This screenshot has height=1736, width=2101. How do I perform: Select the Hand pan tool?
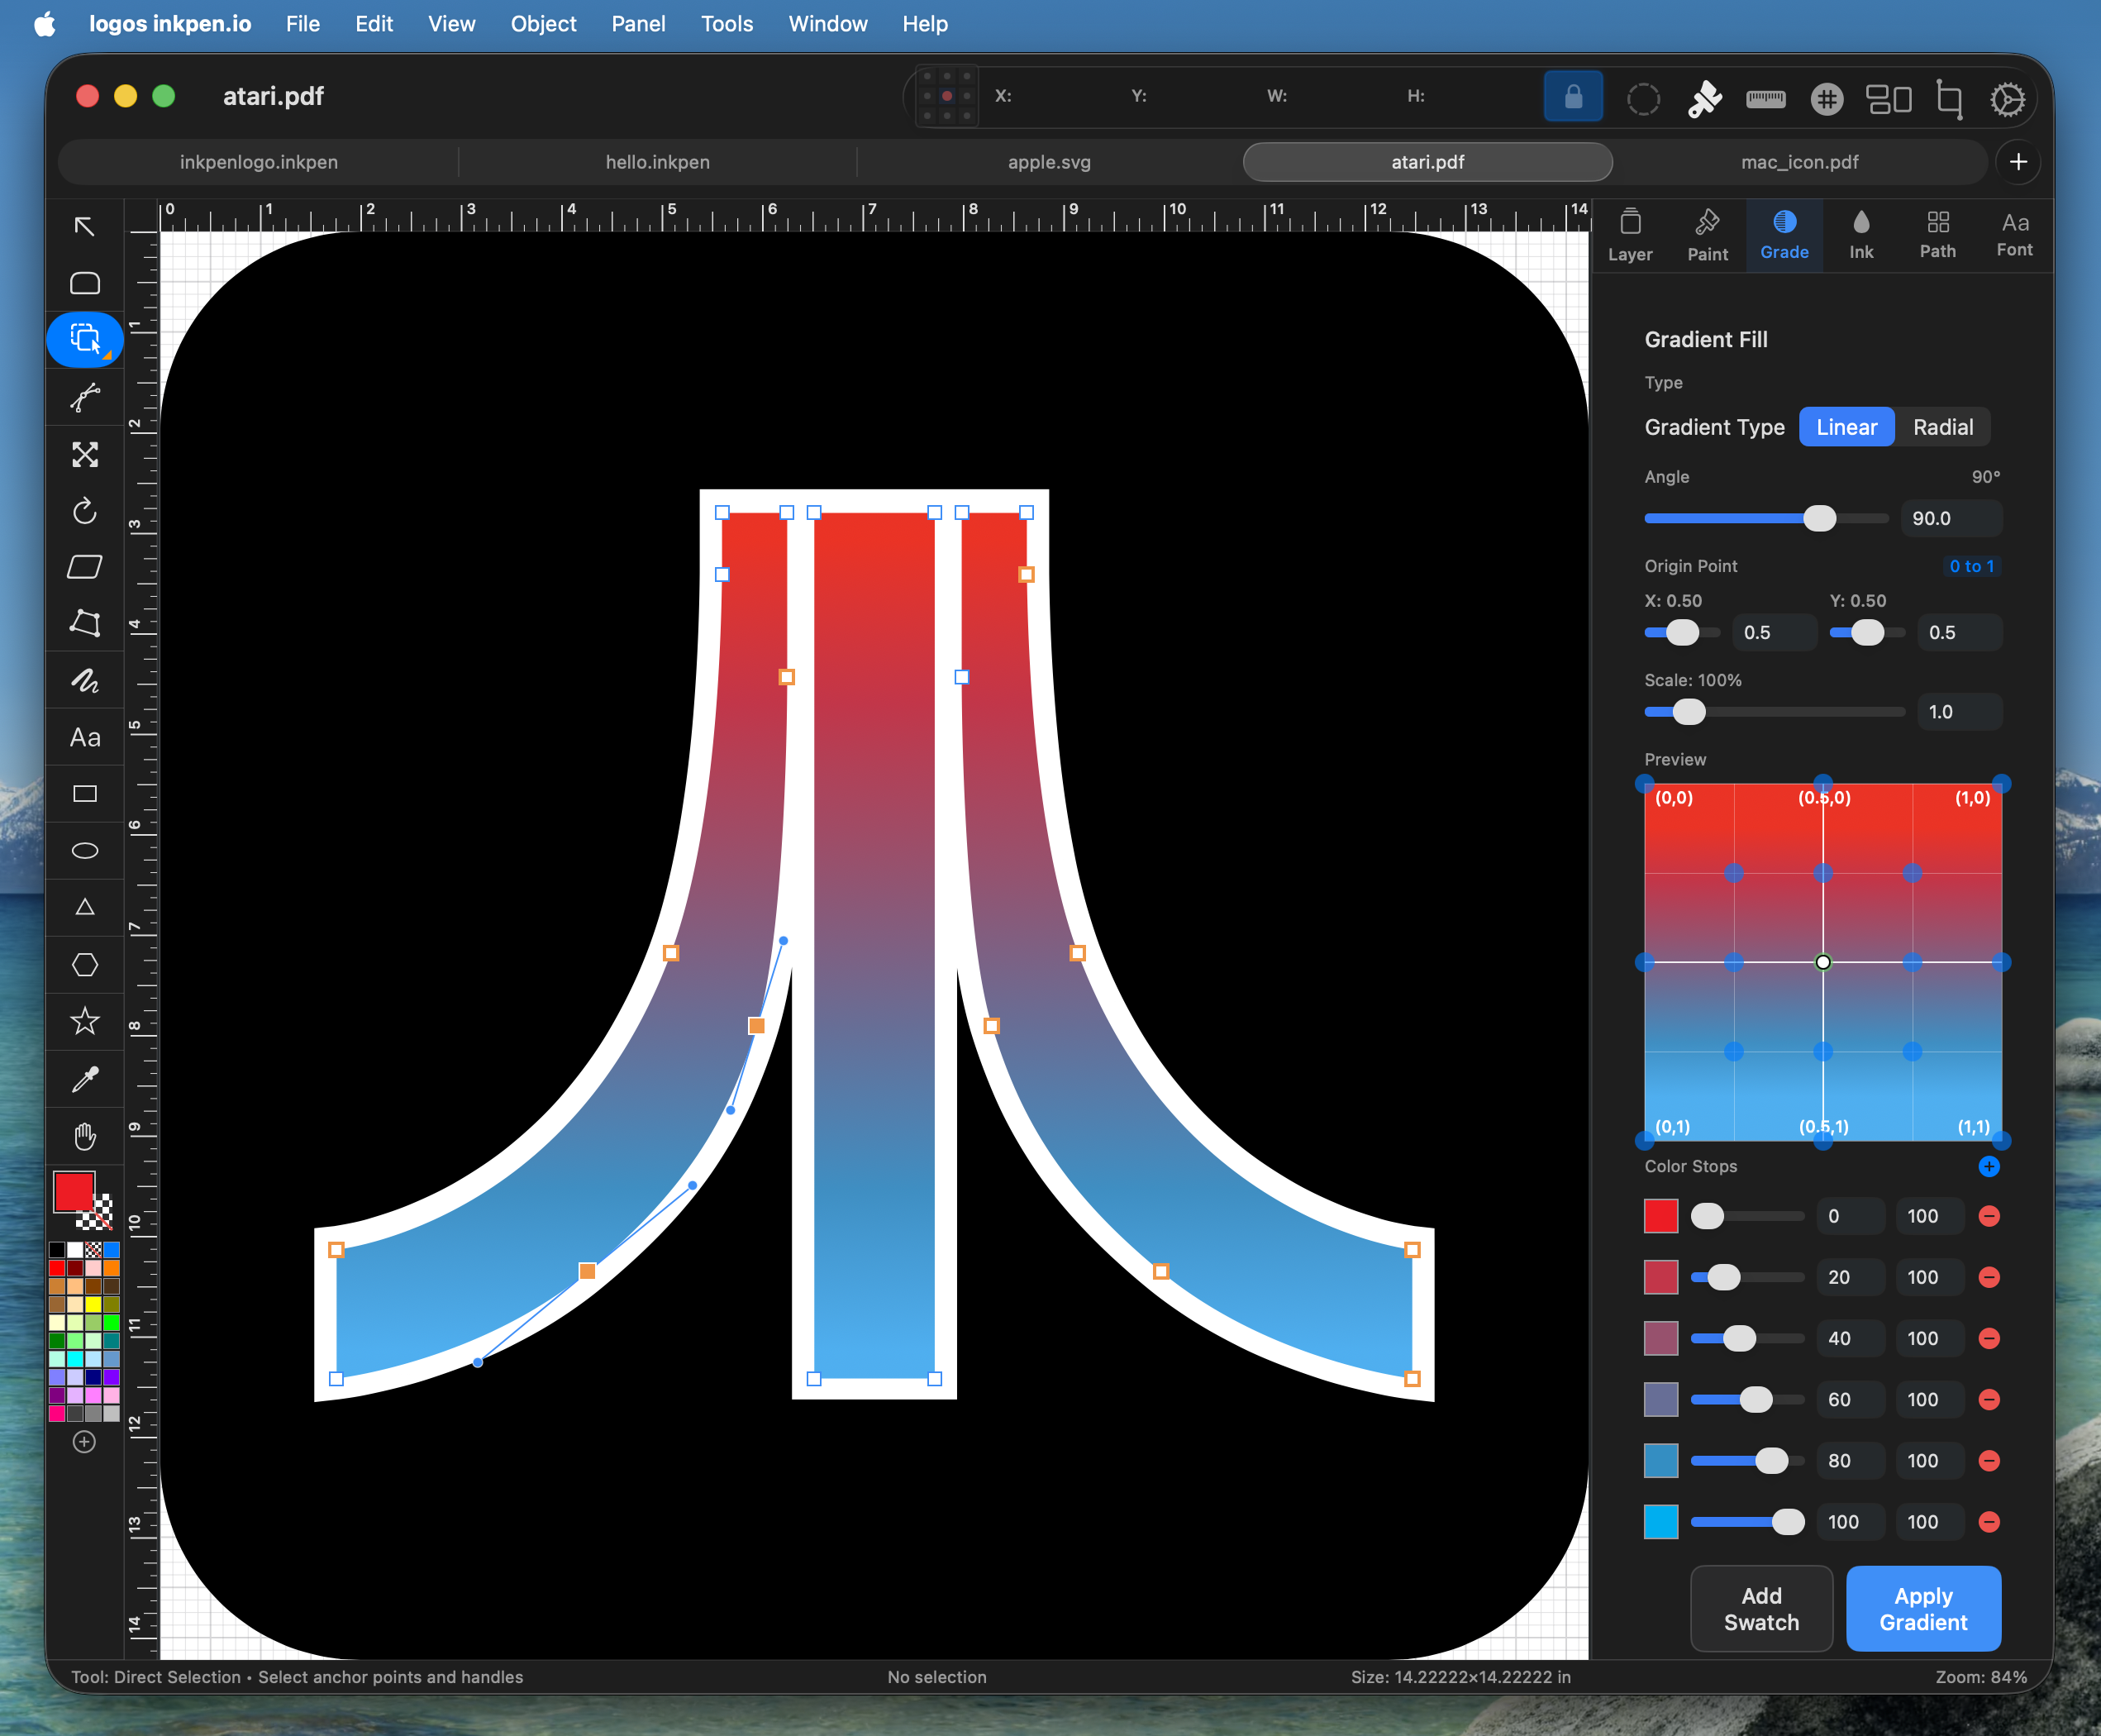click(85, 1136)
